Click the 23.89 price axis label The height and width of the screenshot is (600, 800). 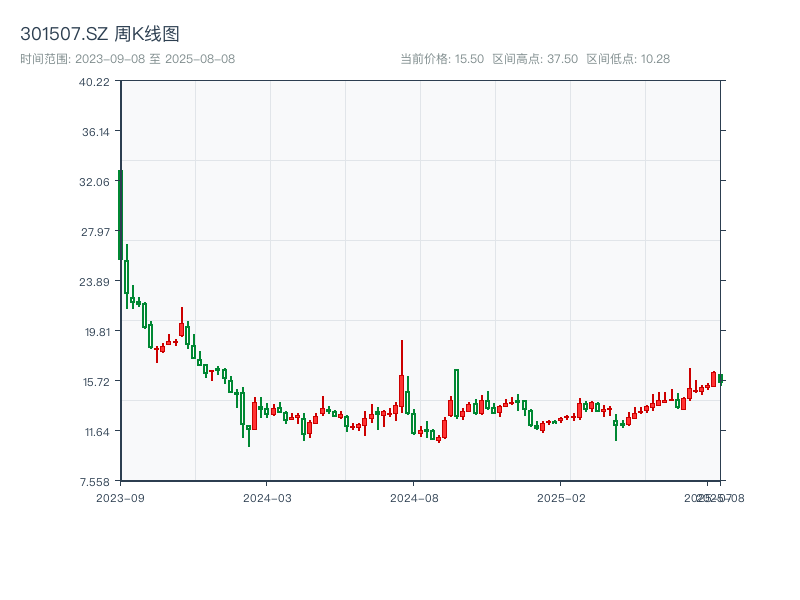click(x=95, y=282)
